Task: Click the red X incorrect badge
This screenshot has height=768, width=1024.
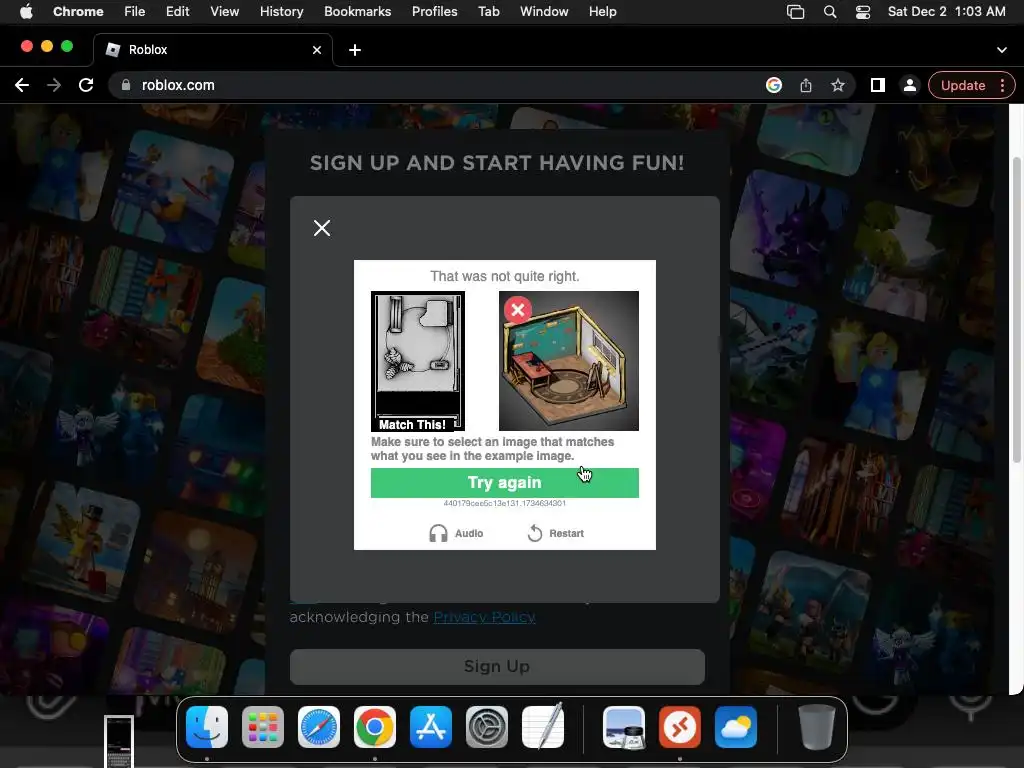Action: pos(518,310)
